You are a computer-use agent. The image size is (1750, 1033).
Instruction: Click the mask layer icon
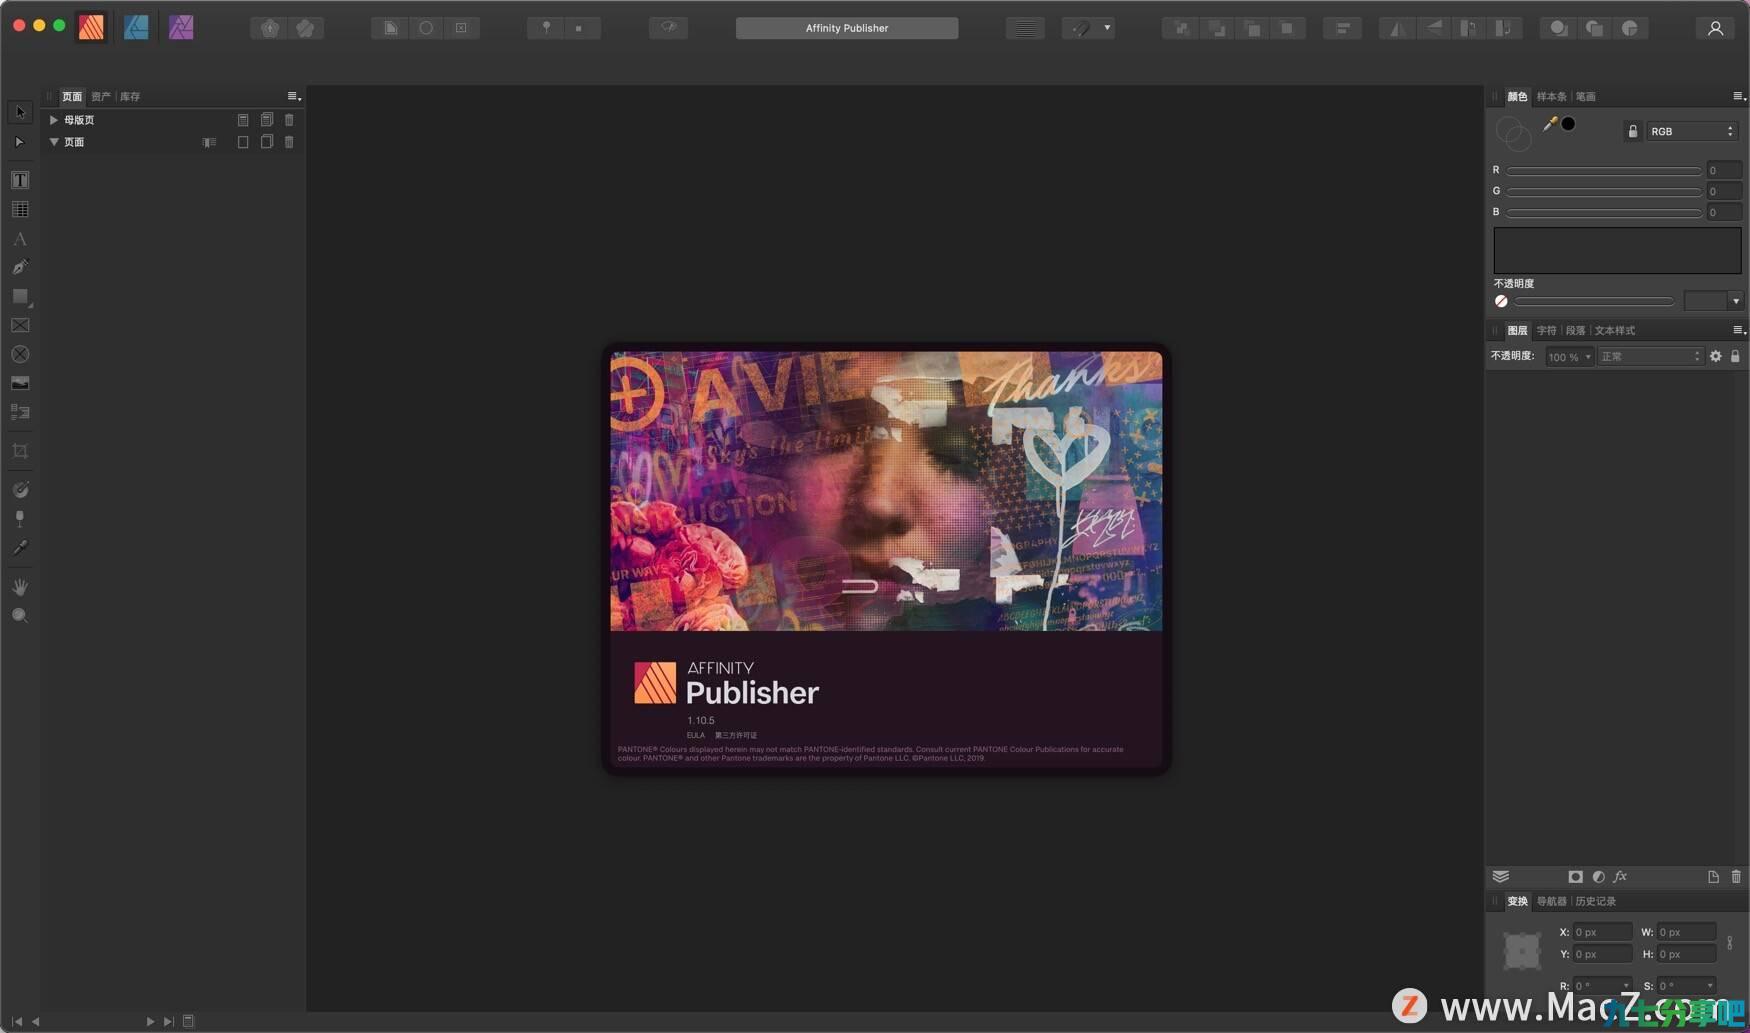tap(1575, 877)
